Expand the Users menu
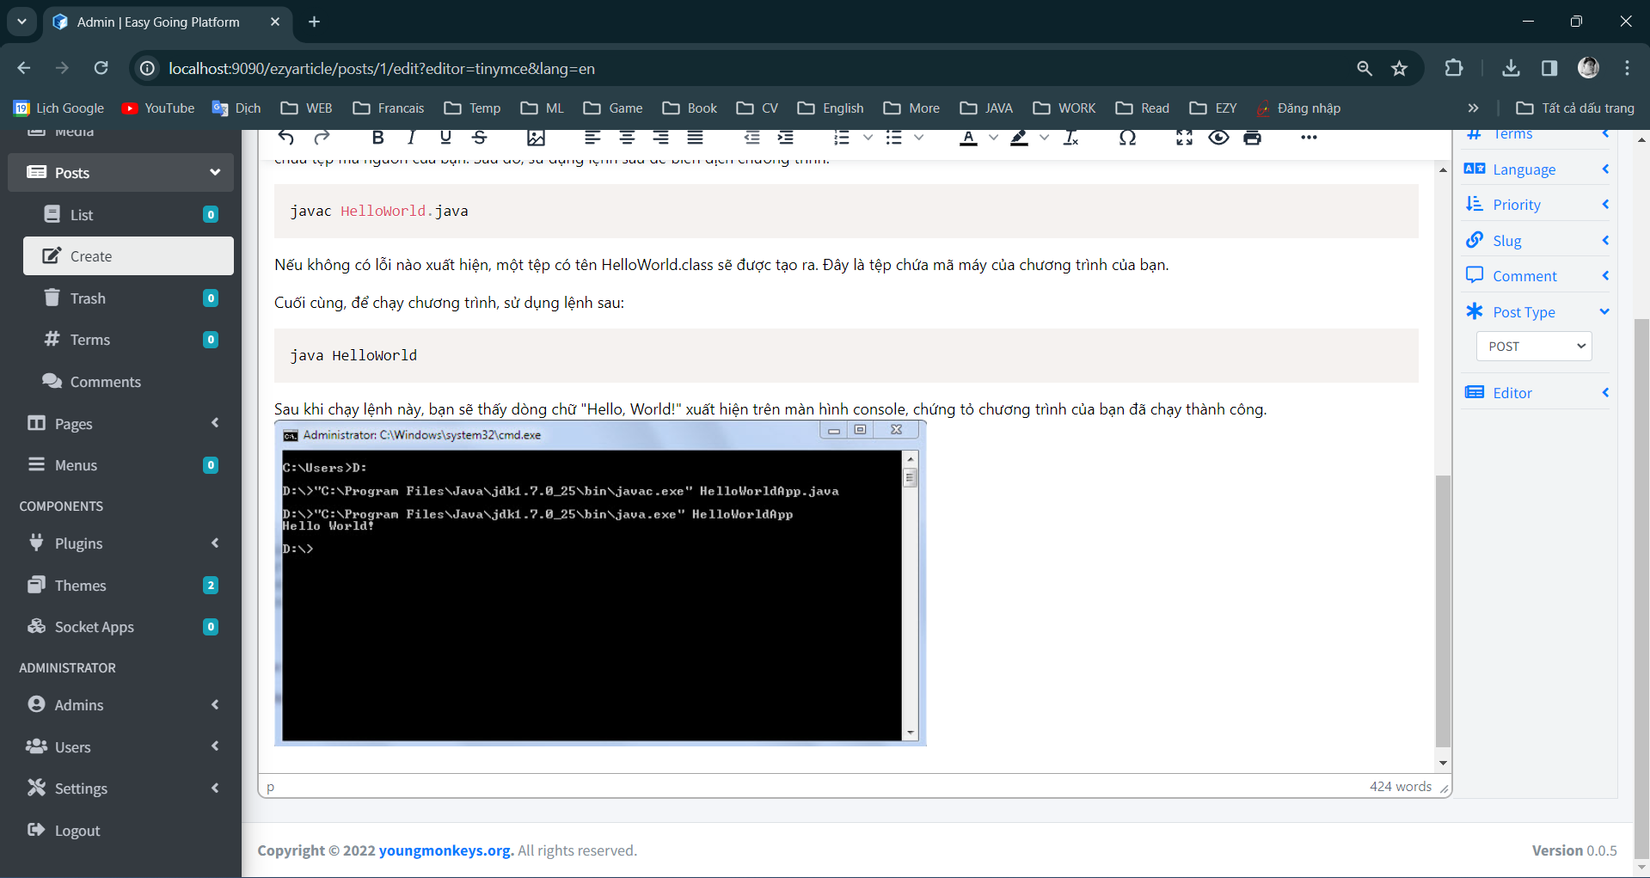Viewport: 1650px width, 878px height. click(x=121, y=747)
